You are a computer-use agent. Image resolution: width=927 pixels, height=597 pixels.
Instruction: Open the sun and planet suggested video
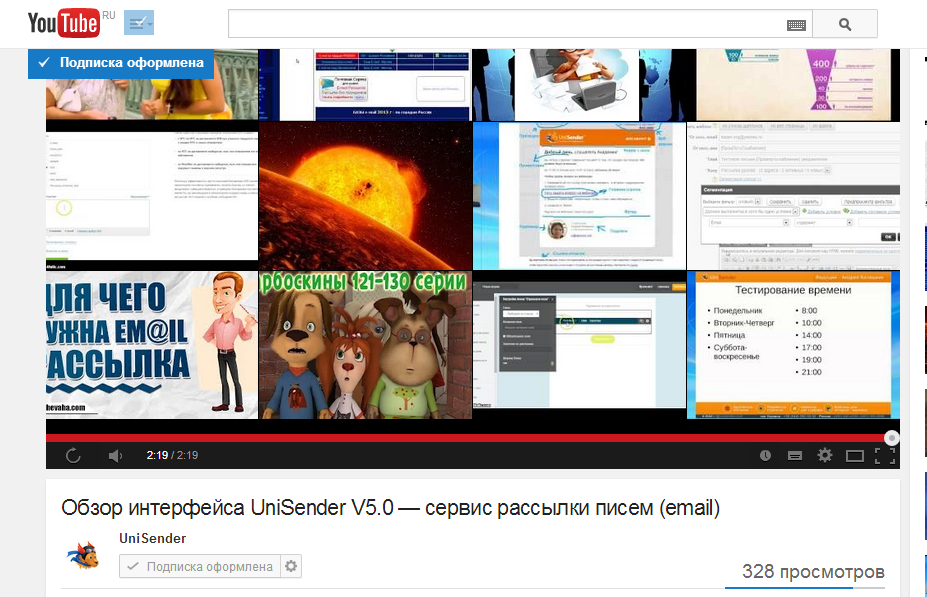tap(365, 196)
